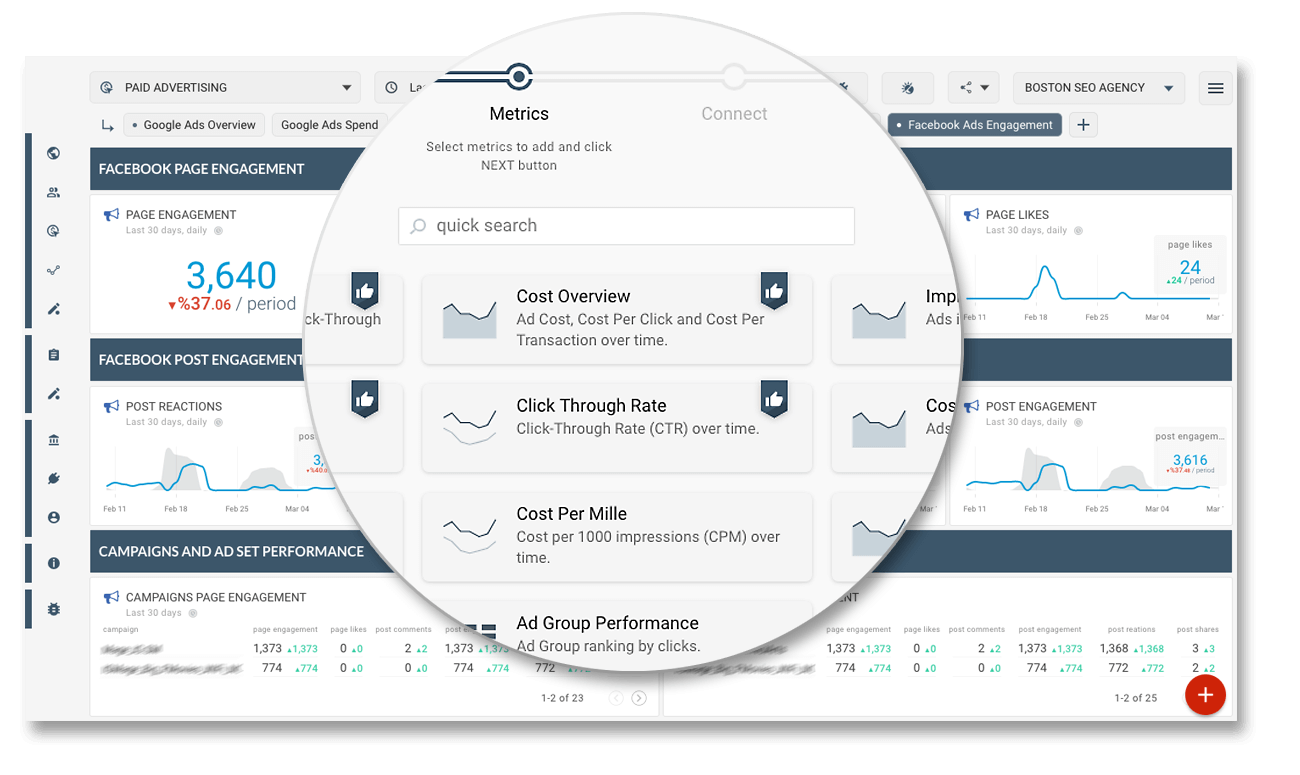Click the clock date range icon

pos(392,88)
